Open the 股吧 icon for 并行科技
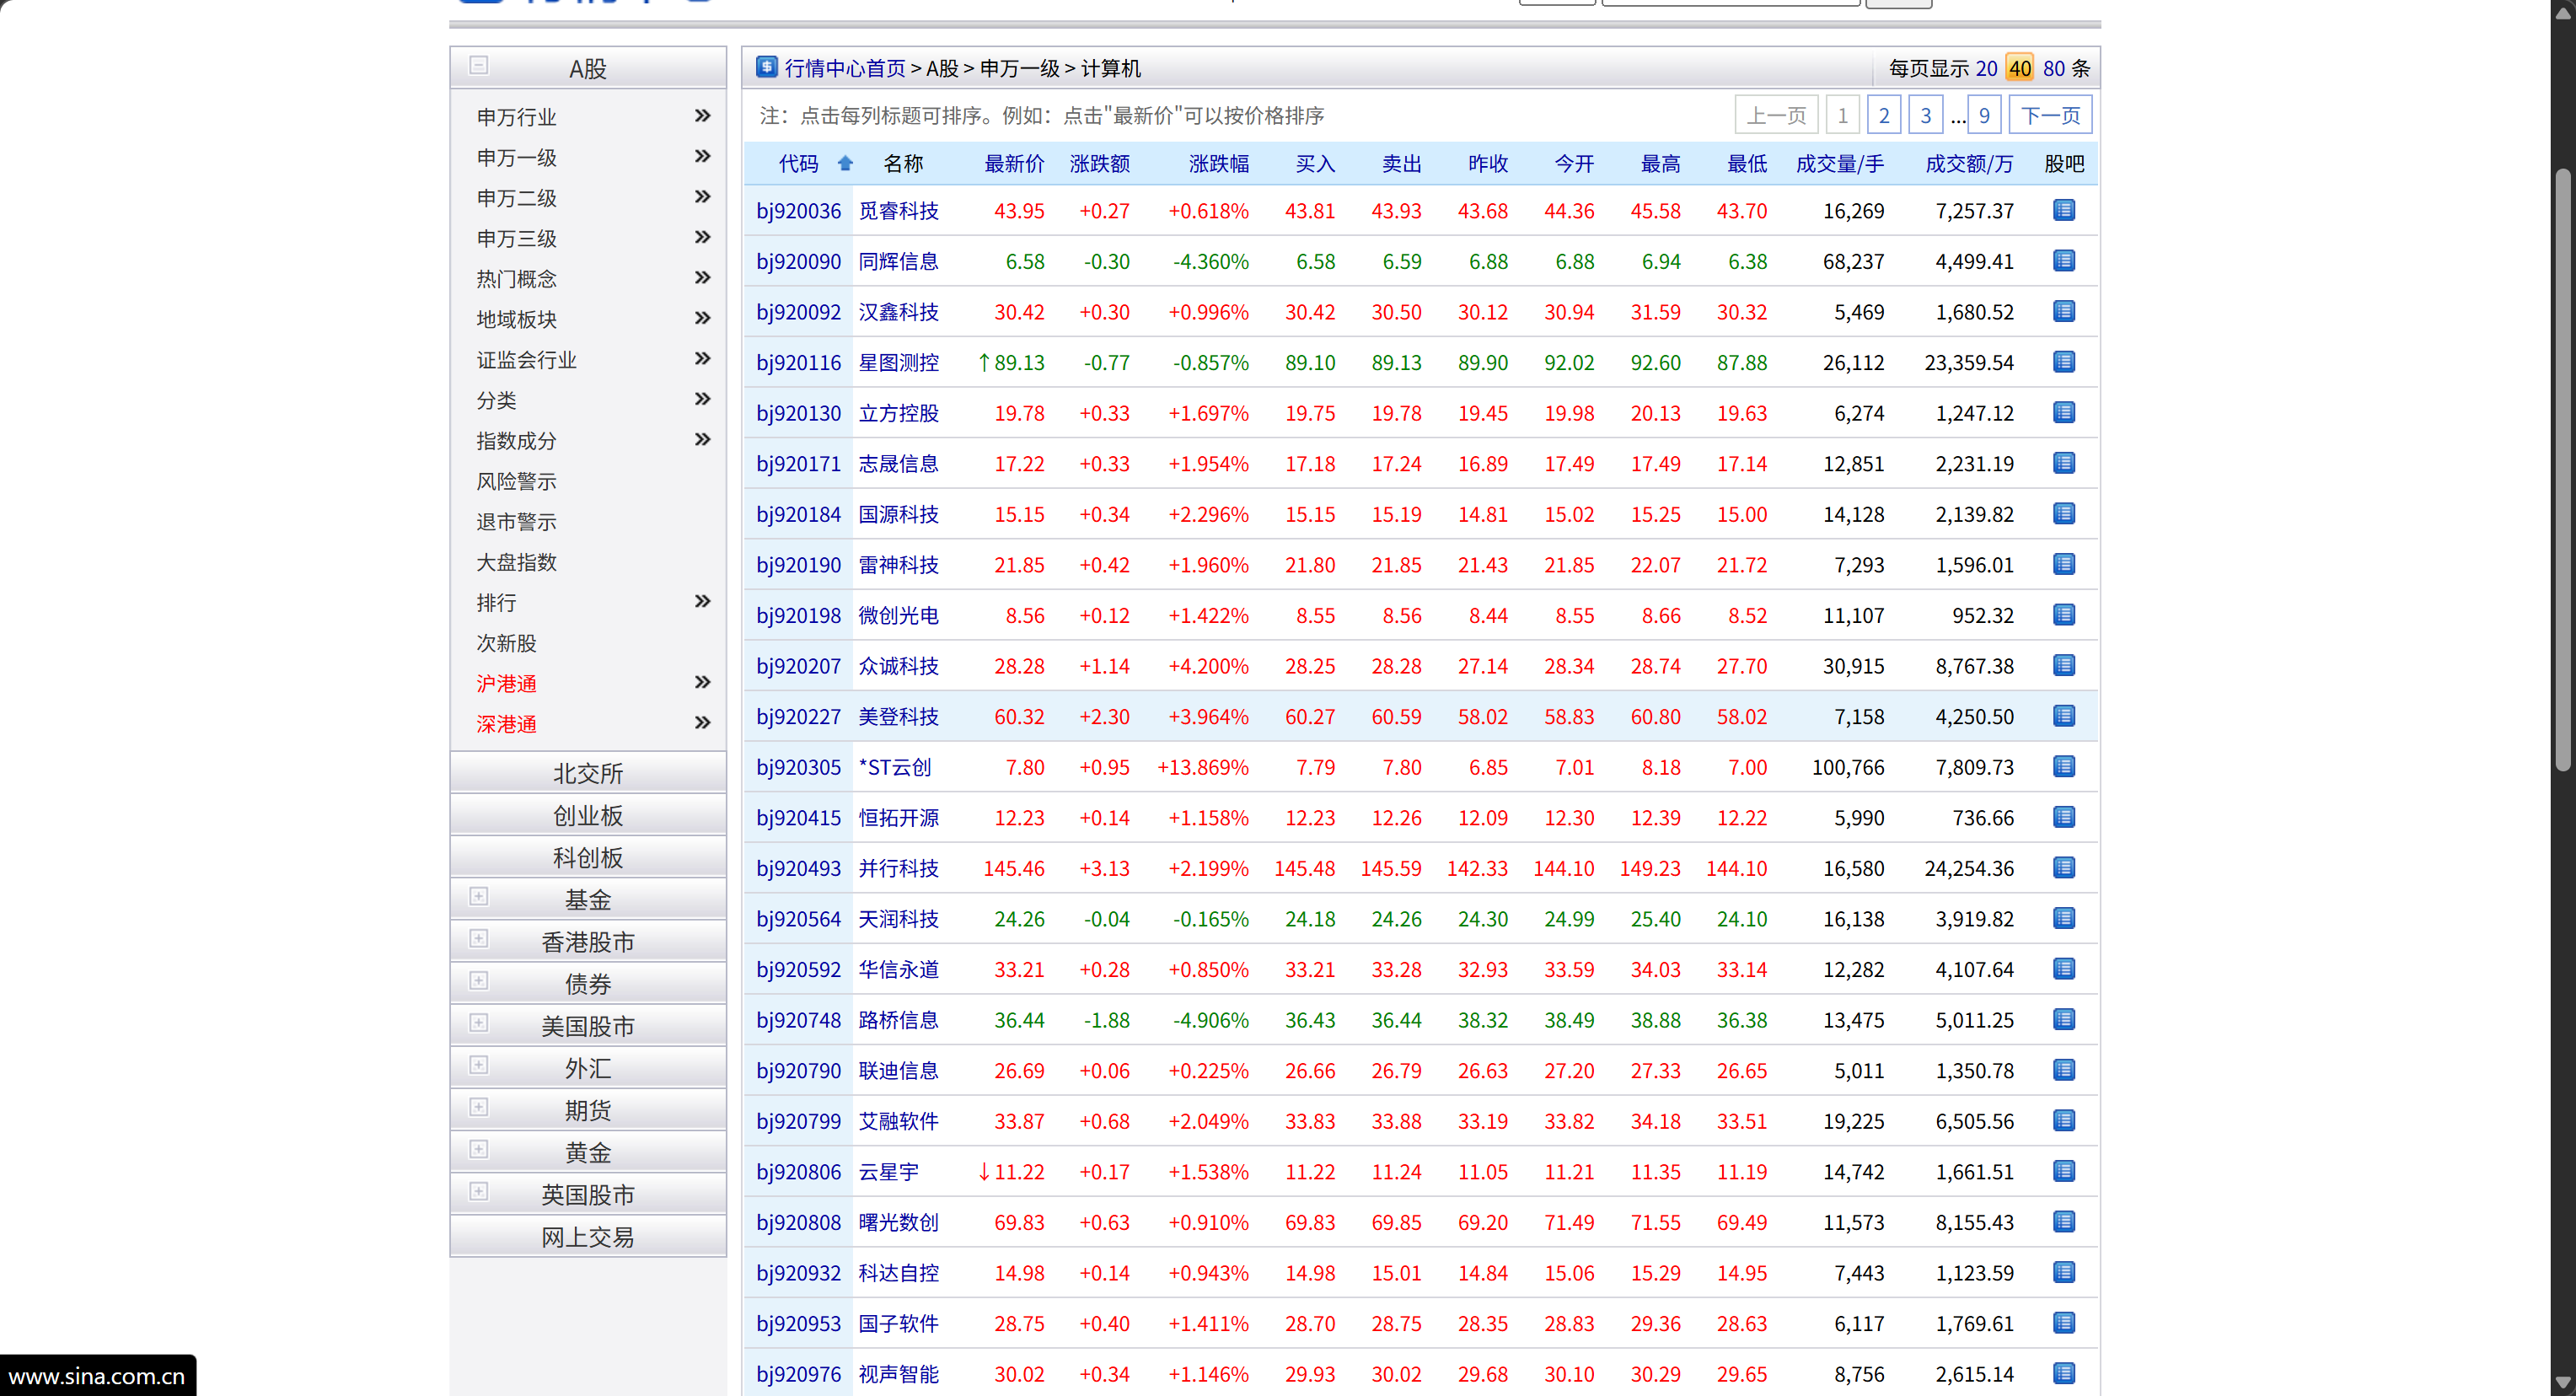Screen dimensions: 2576x1396 point(2063,868)
